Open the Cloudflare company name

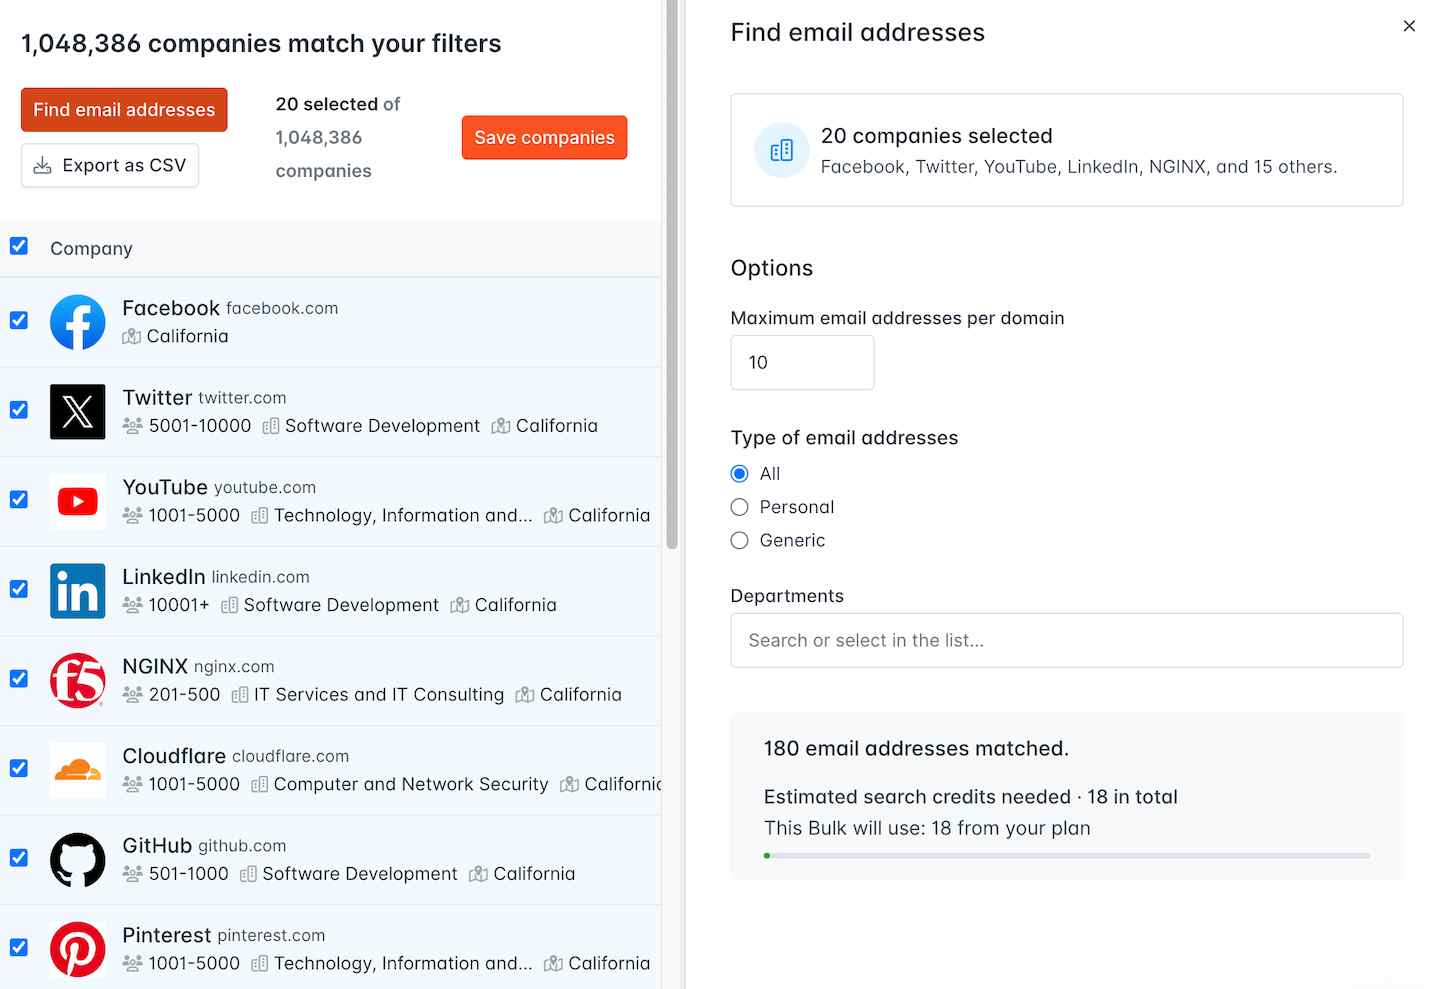coord(174,756)
